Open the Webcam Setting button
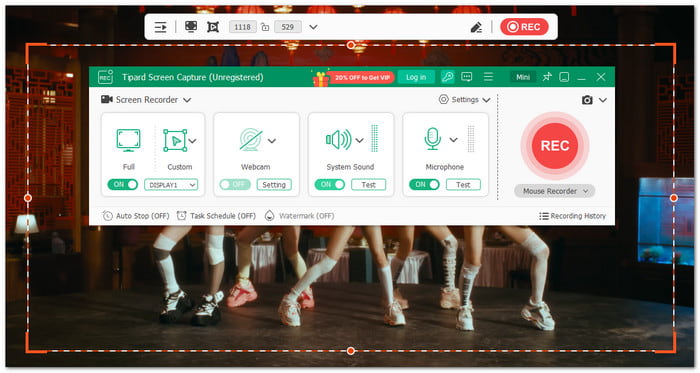The width and height of the screenshot is (700, 373). point(274,185)
